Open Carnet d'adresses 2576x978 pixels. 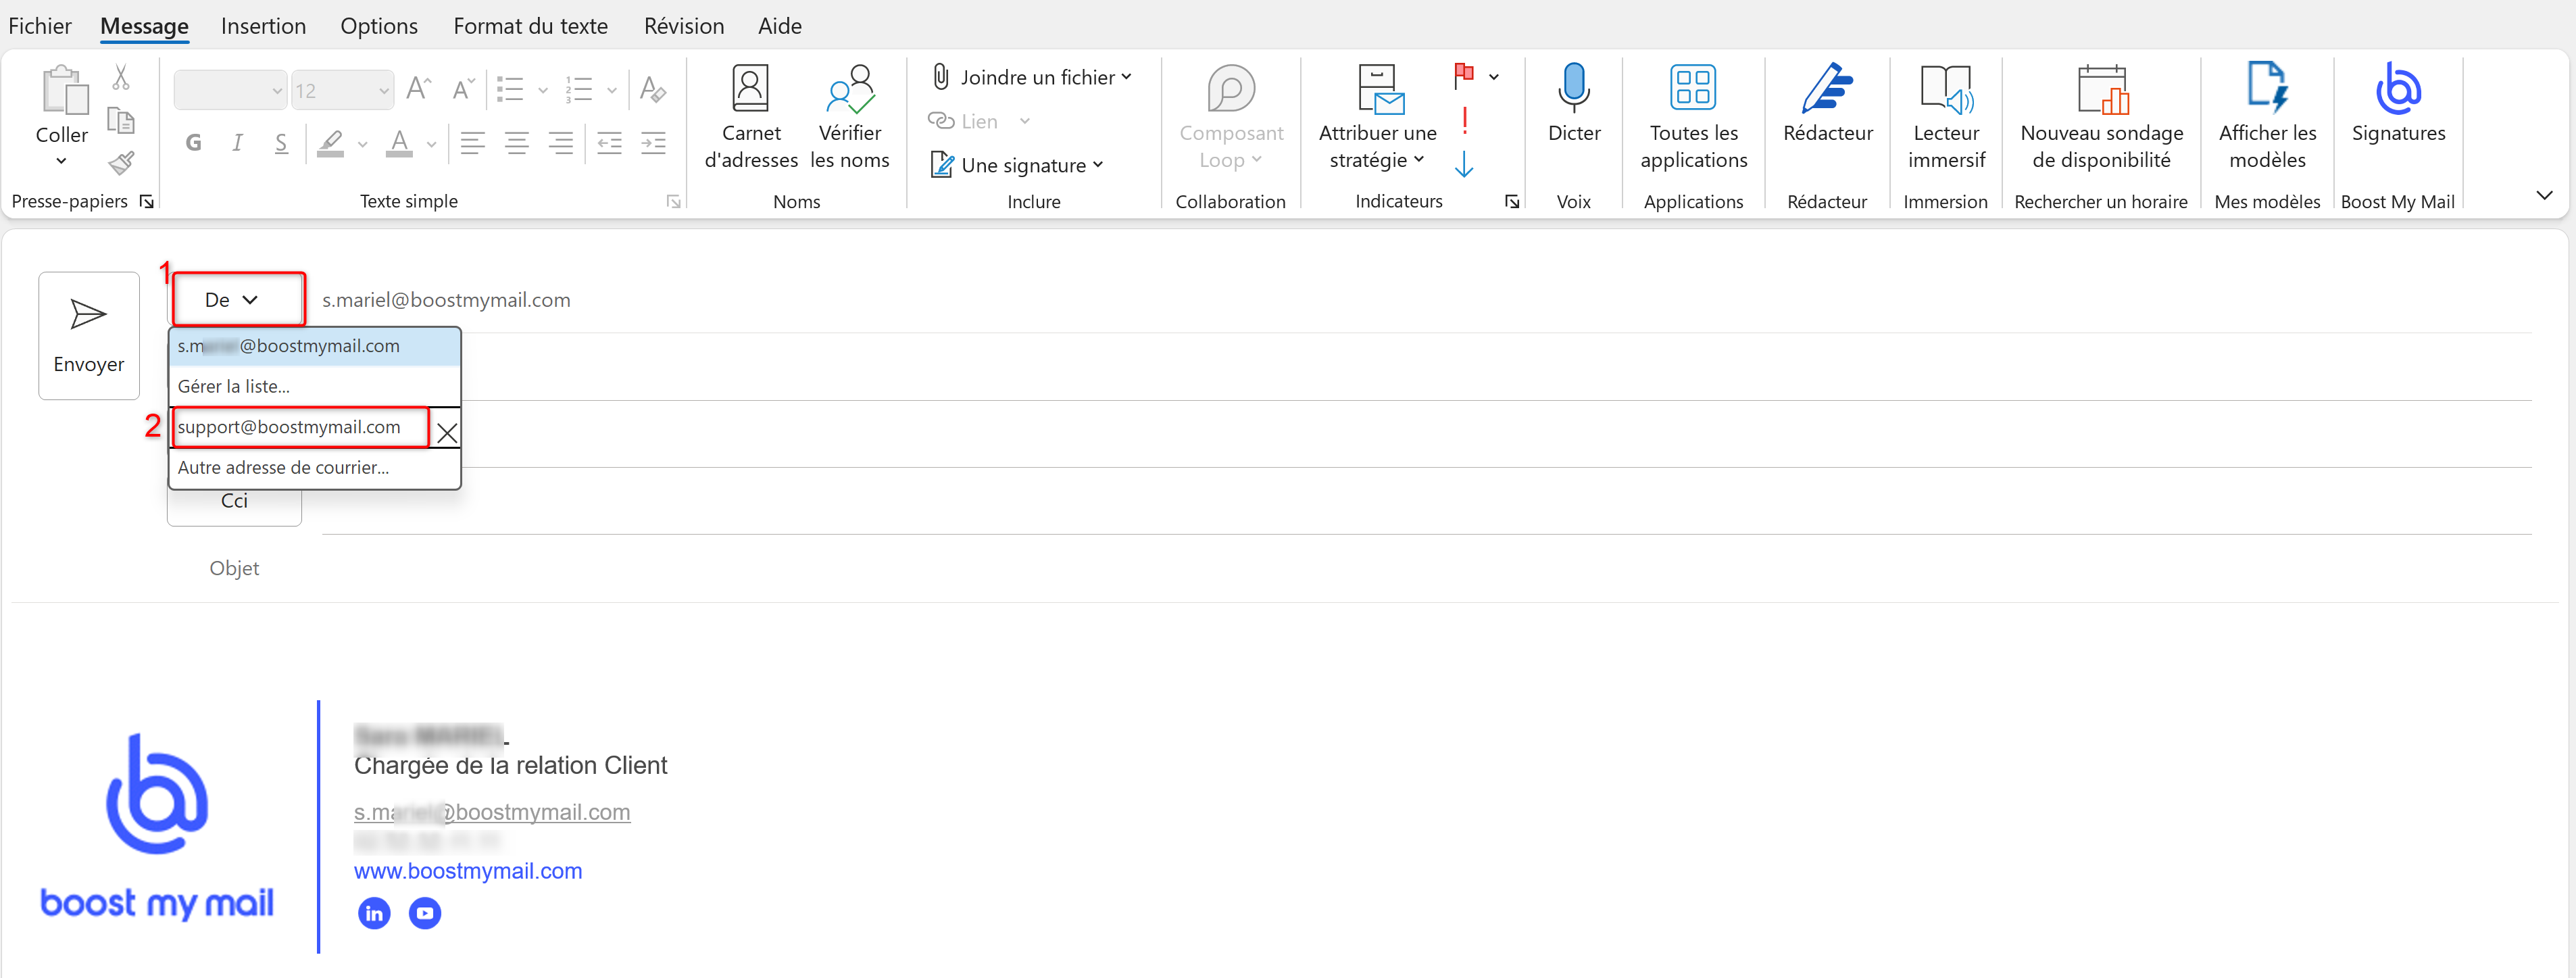pyautogui.click(x=751, y=116)
